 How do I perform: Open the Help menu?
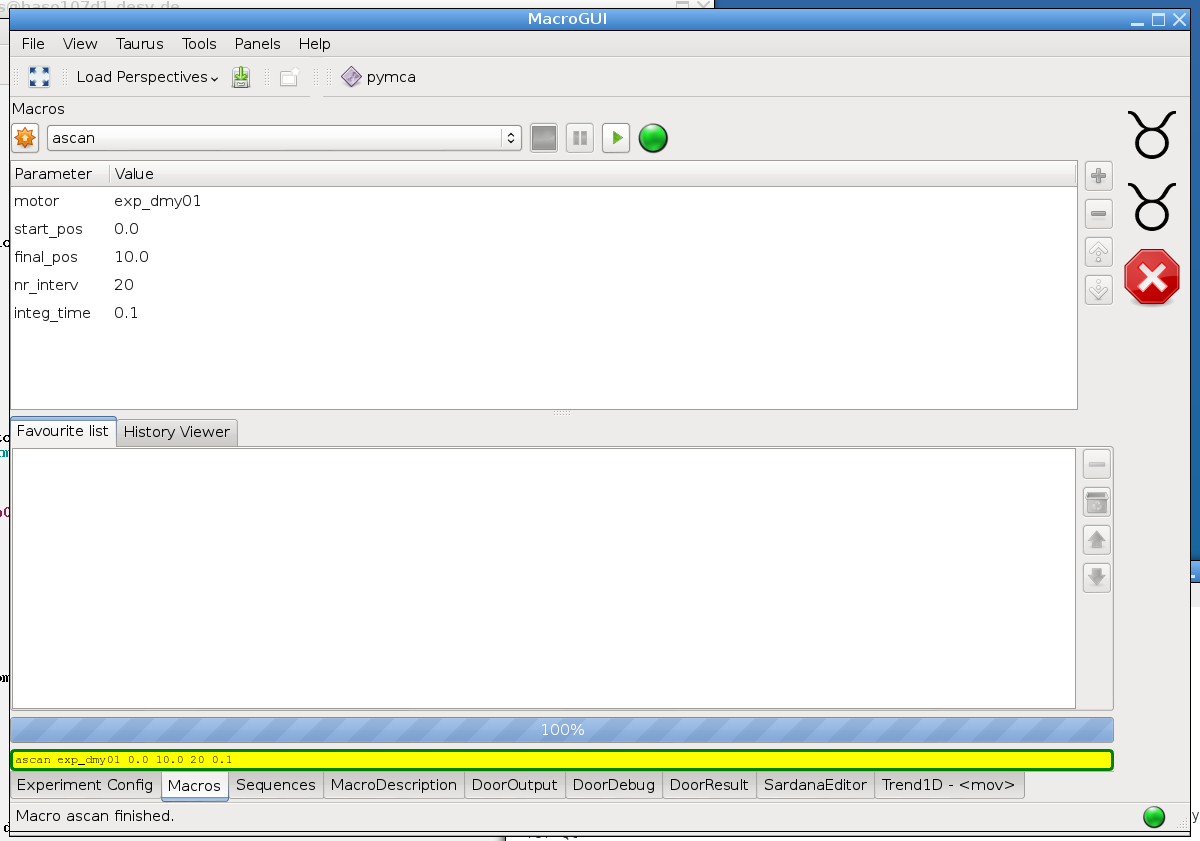click(x=314, y=44)
